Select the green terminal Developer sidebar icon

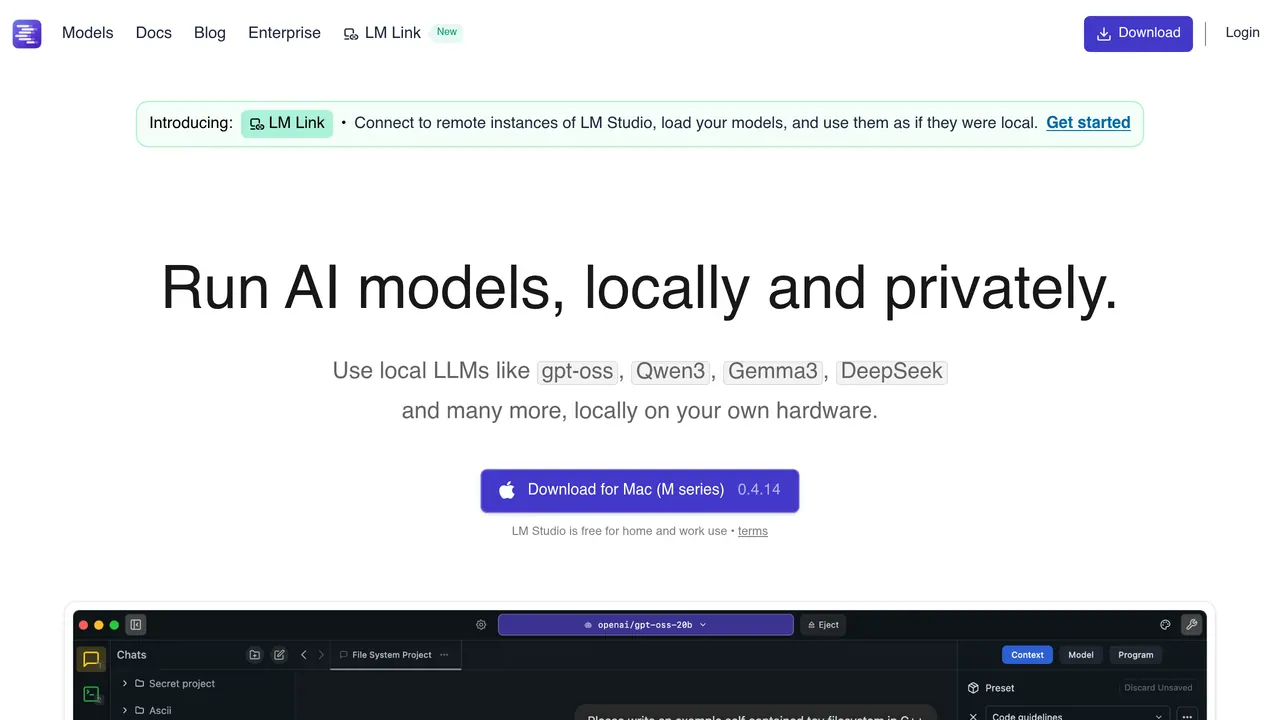pos(91,693)
